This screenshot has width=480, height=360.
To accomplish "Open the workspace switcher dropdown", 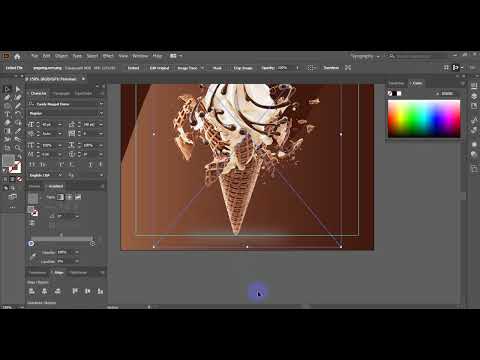I will (365, 56).
